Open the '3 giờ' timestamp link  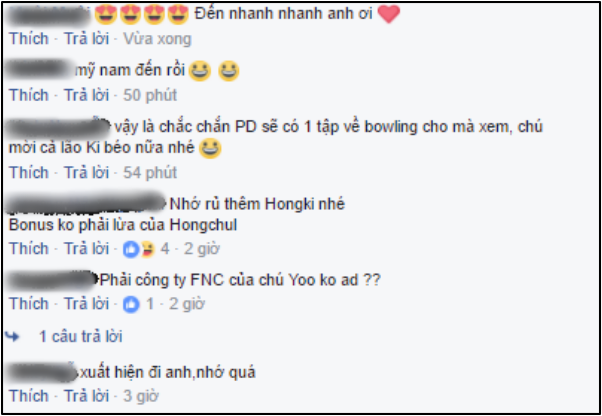pos(141,396)
